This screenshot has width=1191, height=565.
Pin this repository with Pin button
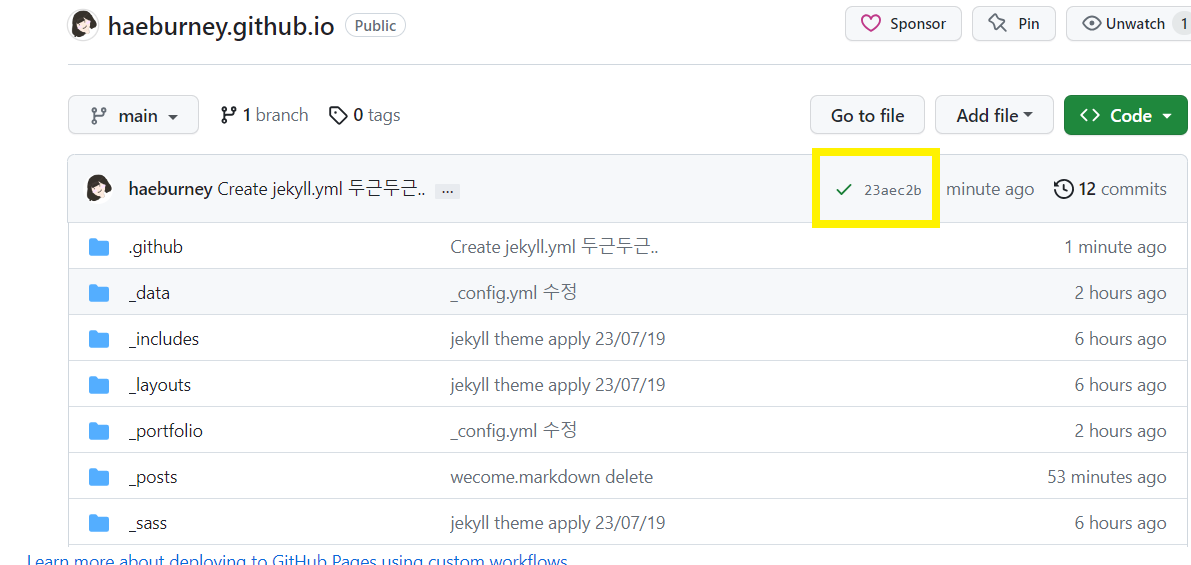[x=1014, y=24]
